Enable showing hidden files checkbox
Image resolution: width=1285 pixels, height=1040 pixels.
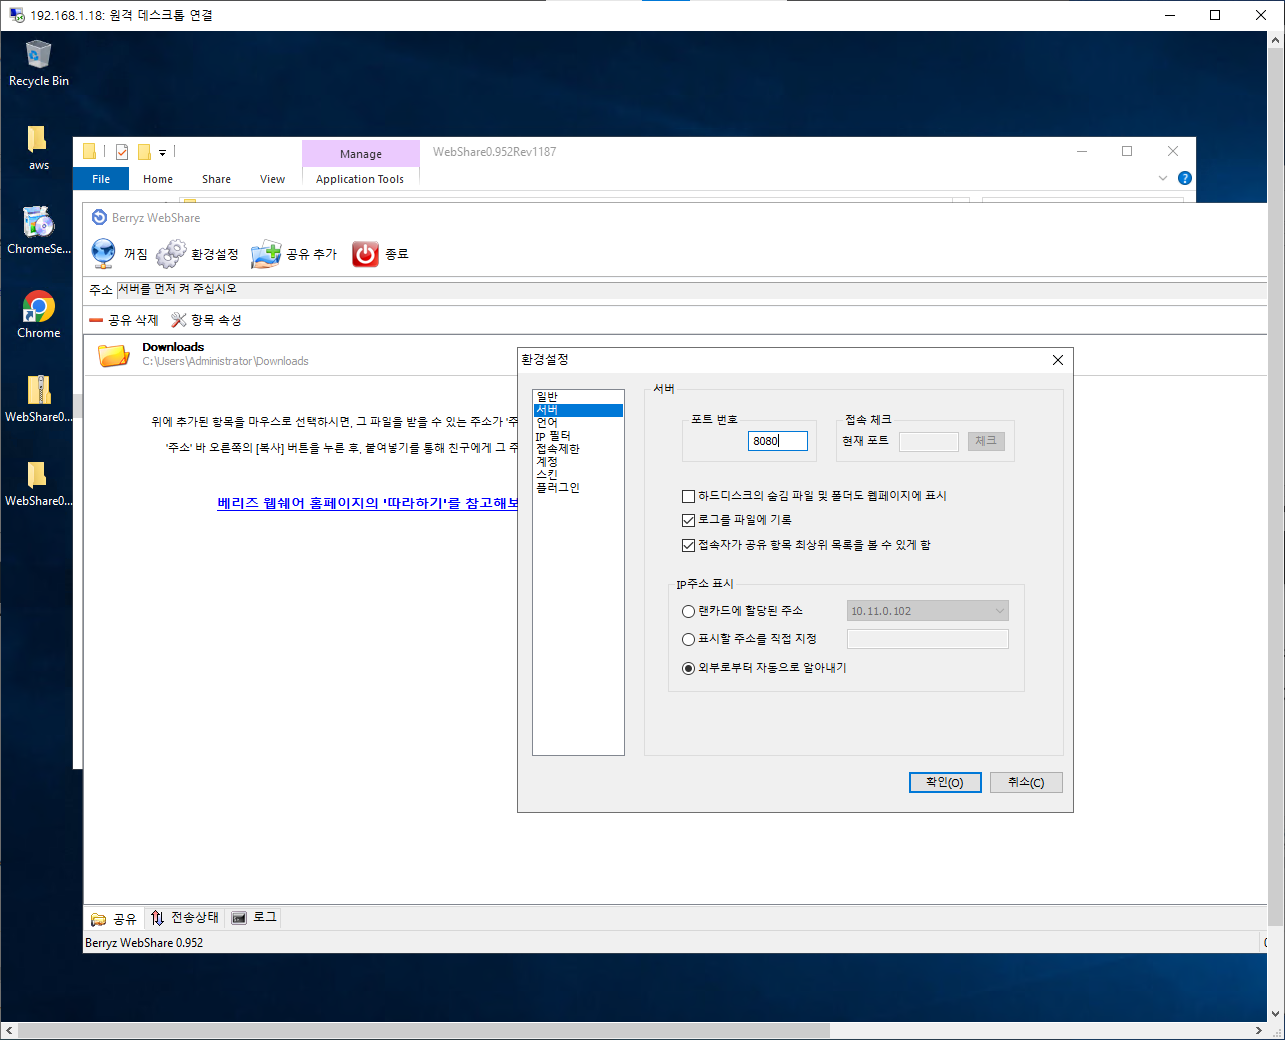click(x=688, y=496)
